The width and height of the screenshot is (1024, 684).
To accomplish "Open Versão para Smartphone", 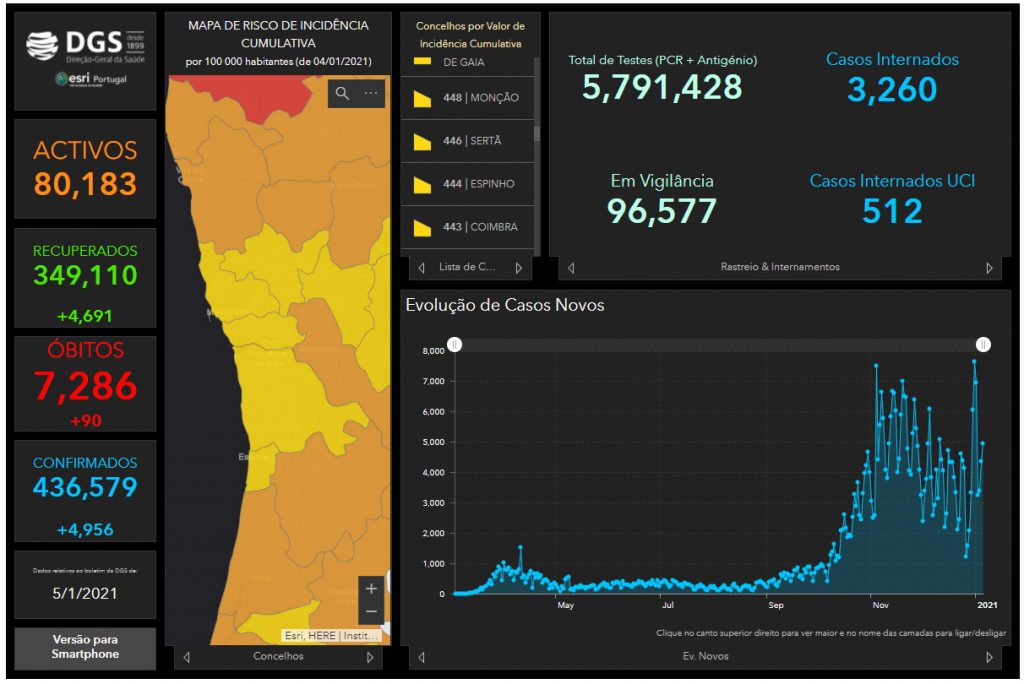I will (85, 647).
